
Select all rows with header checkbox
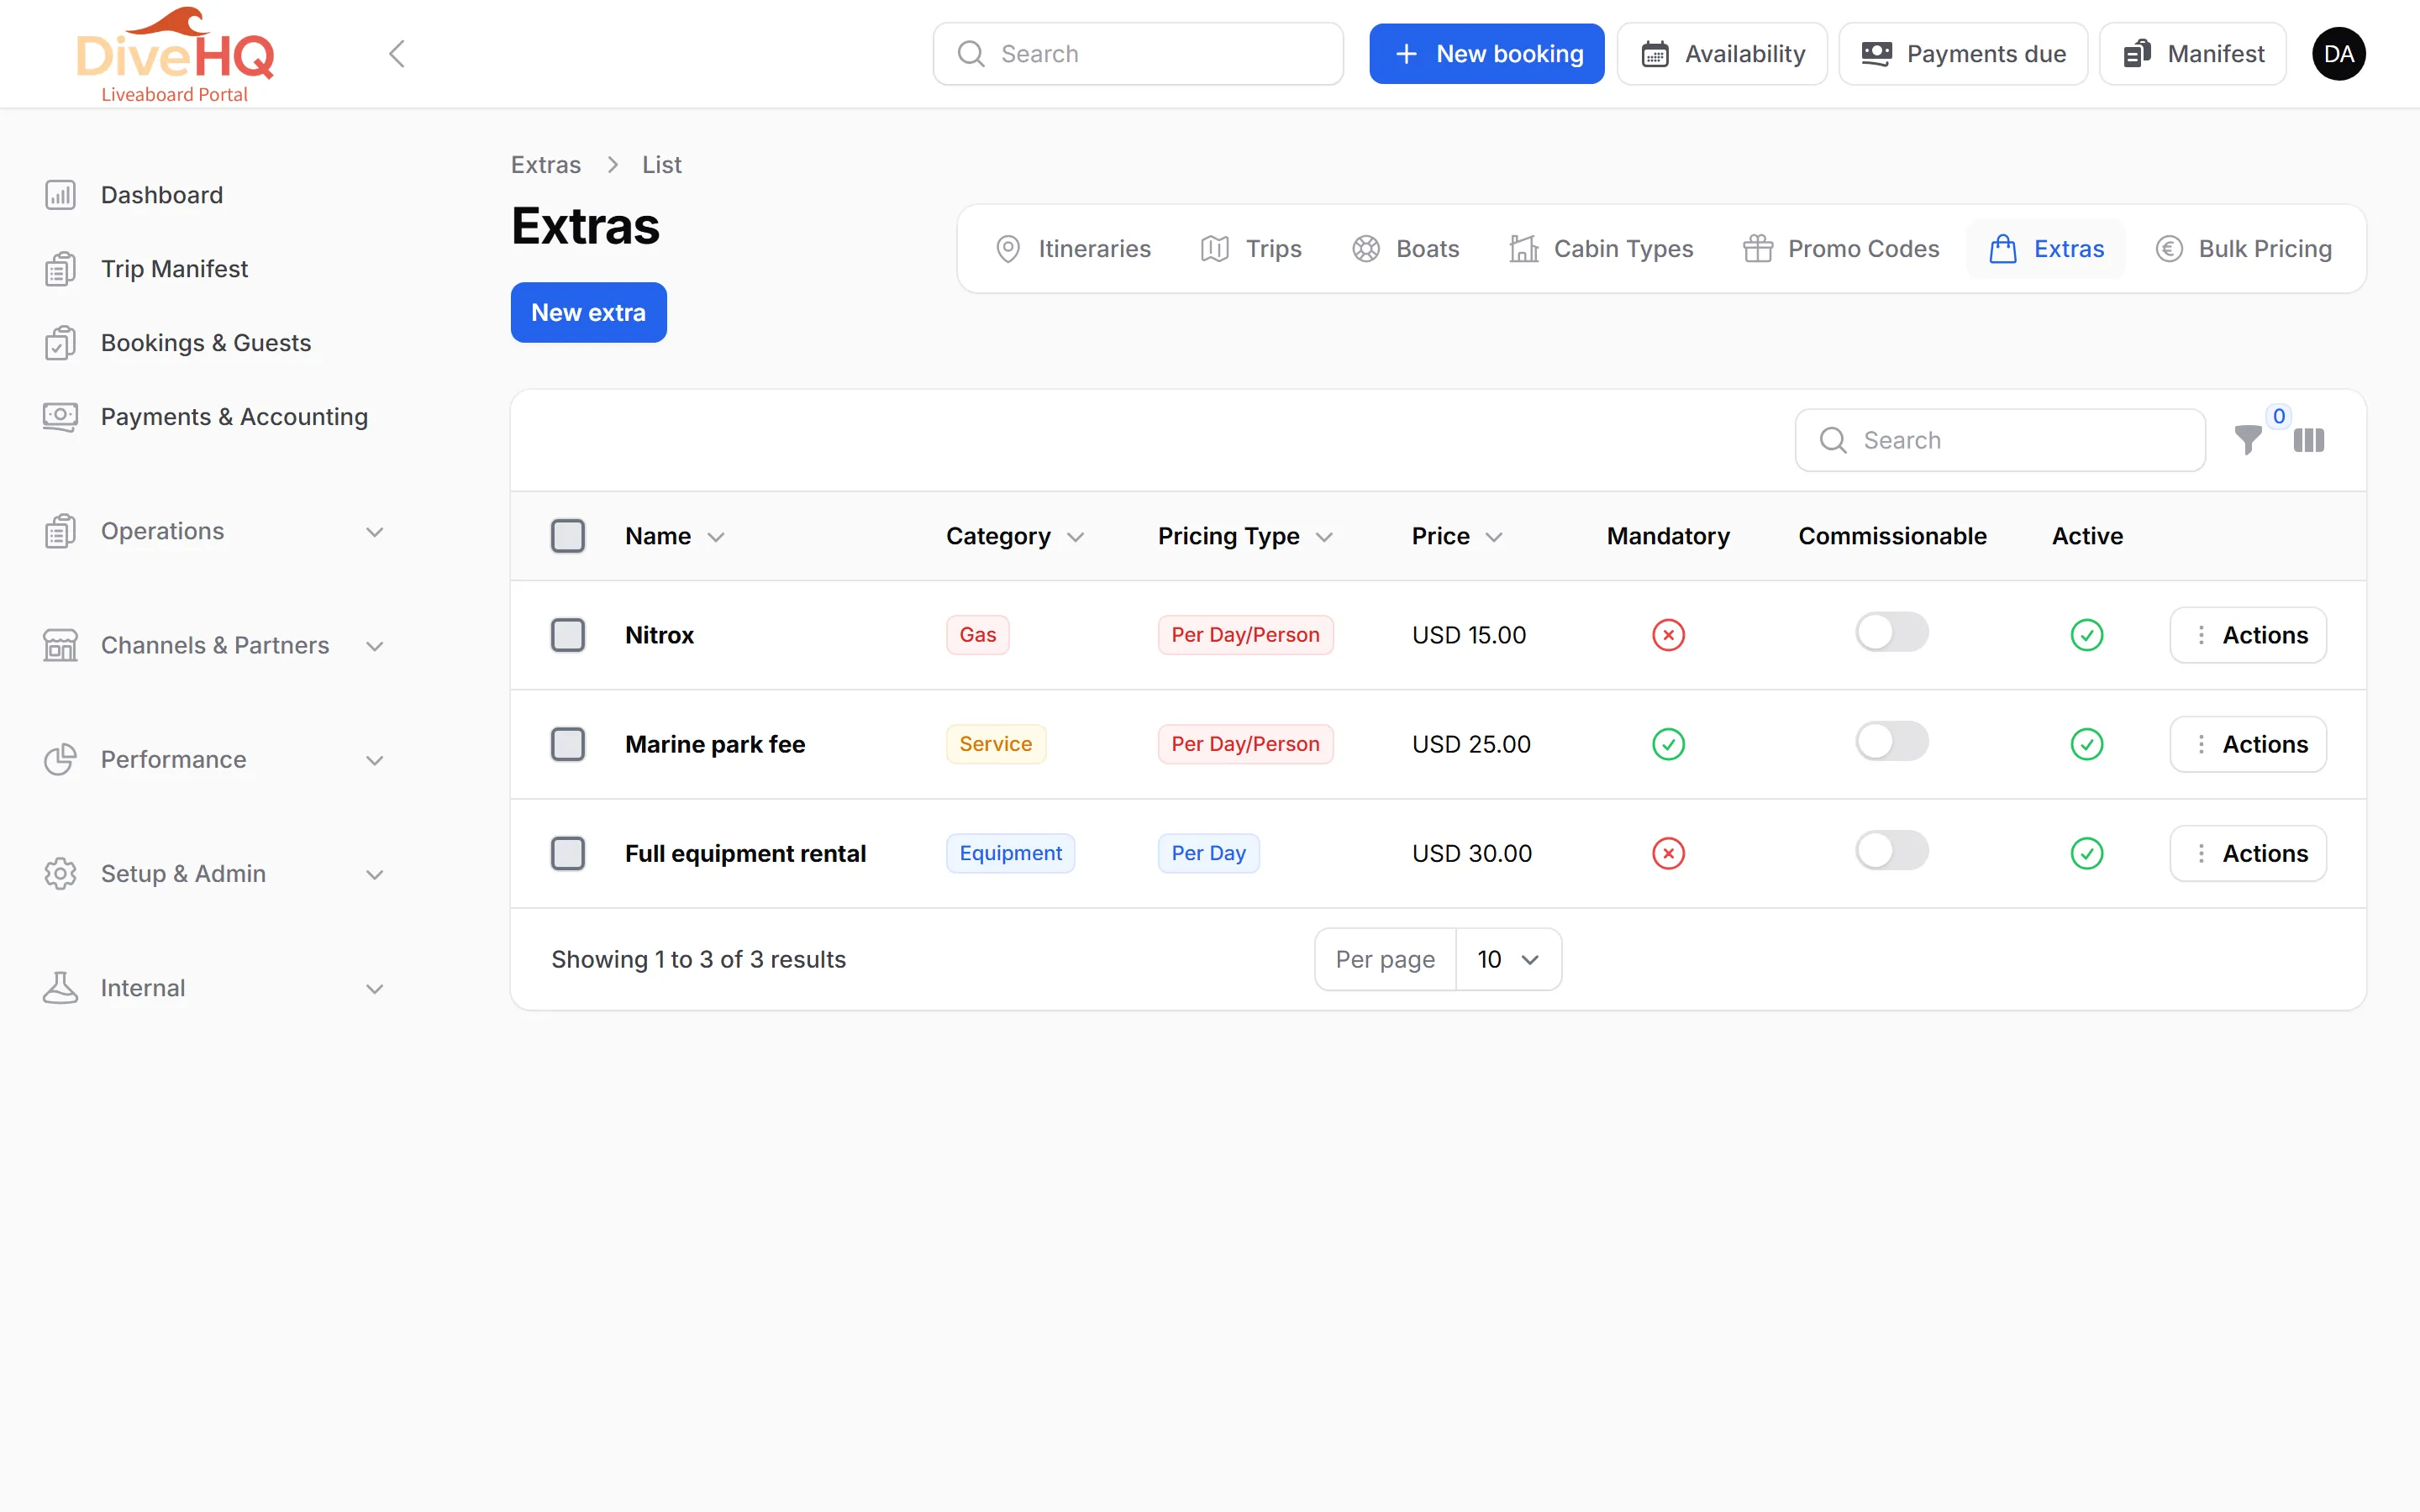568,536
